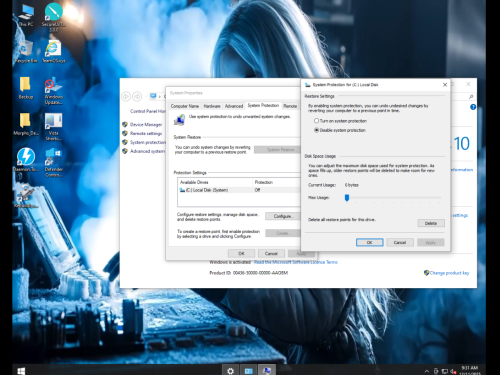The width and height of the screenshot is (500, 375).
Task: Open the Reliability shortcut on desktop
Action: (26, 197)
